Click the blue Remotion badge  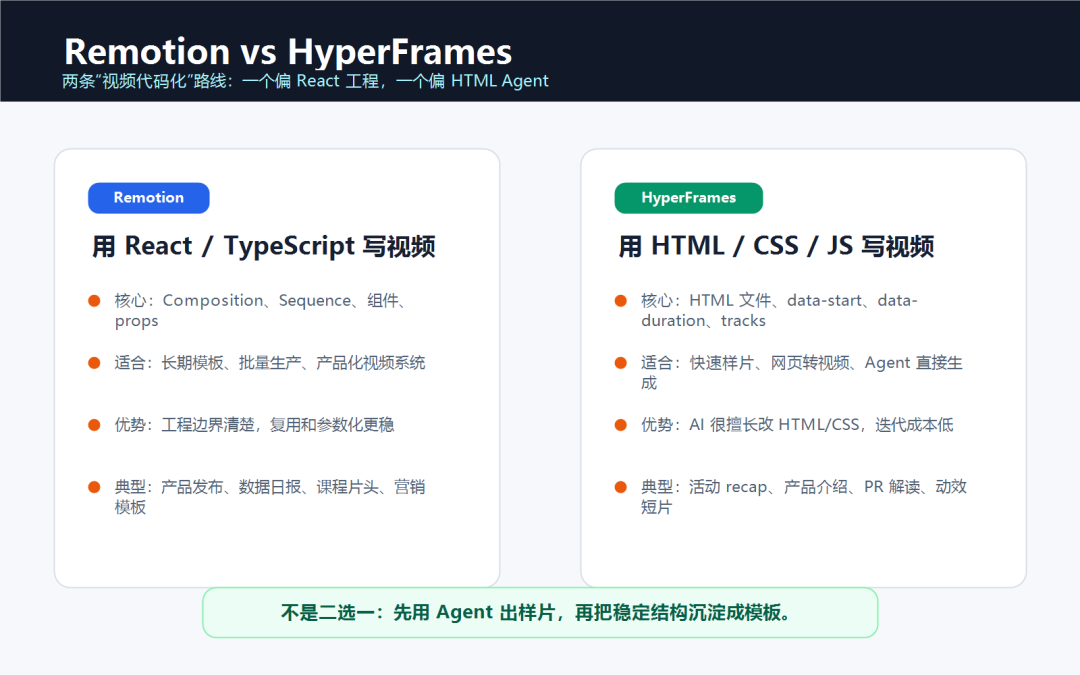point(149,198)
